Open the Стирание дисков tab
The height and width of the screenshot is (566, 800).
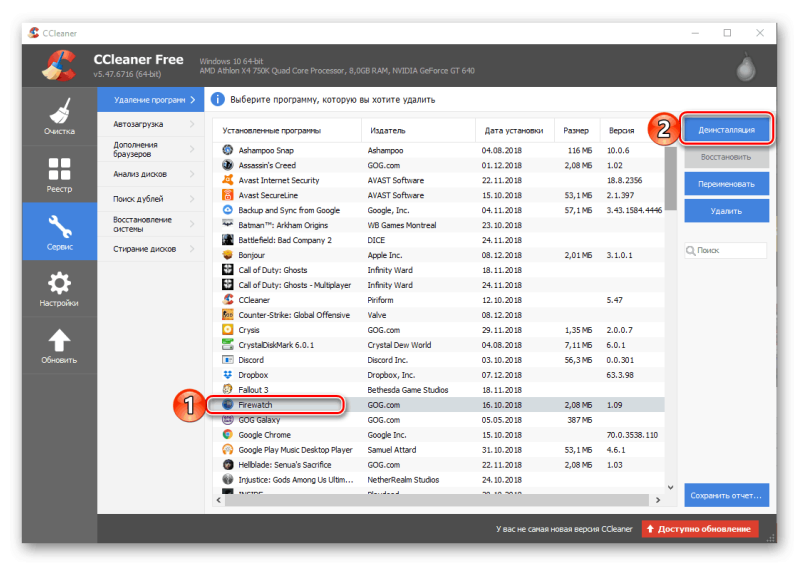pos(151,249)
